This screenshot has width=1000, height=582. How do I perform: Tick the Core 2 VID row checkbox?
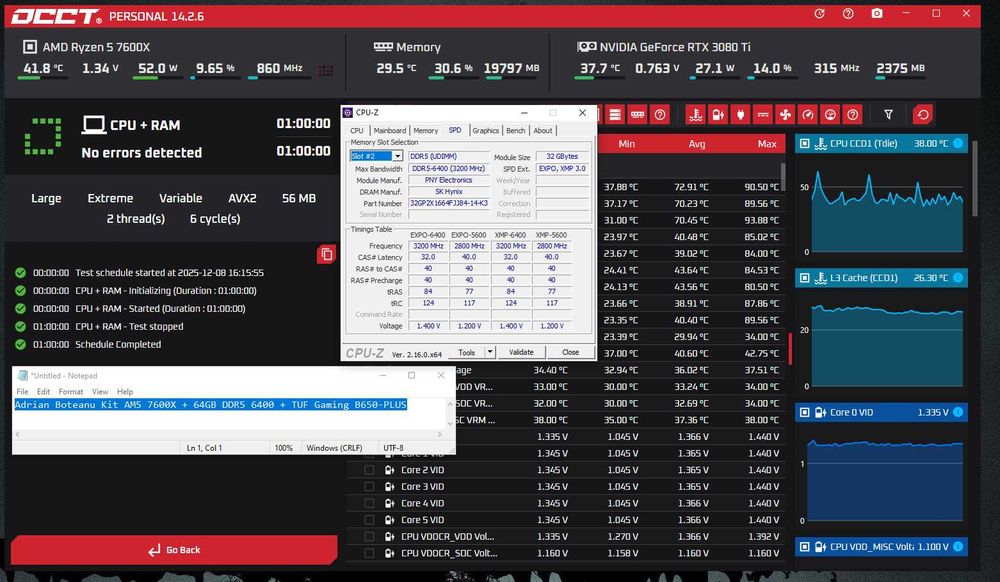369,470
